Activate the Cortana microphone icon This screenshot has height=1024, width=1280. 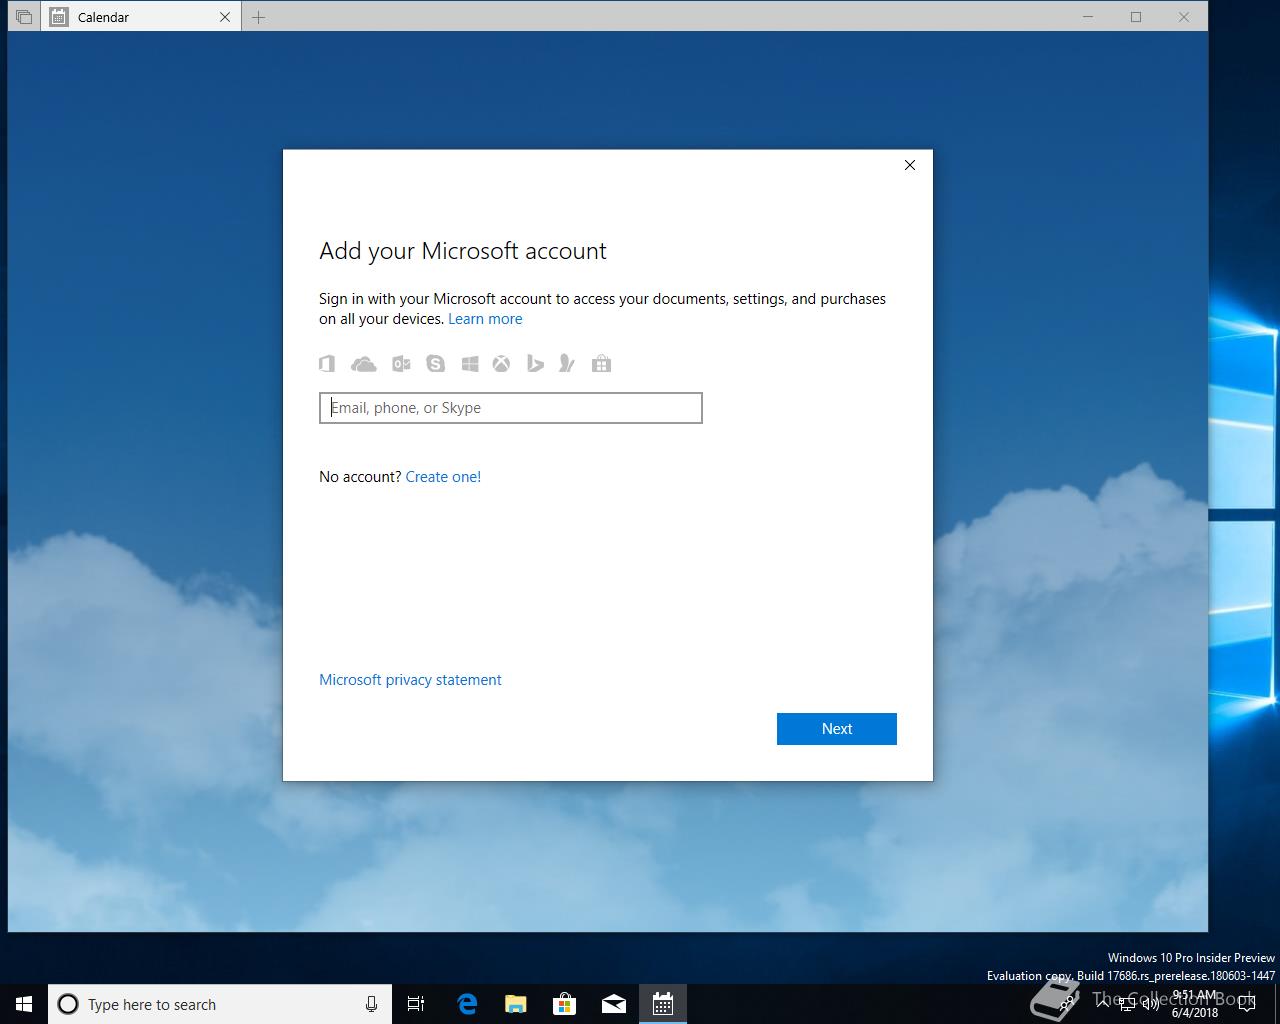point(371,1004)
